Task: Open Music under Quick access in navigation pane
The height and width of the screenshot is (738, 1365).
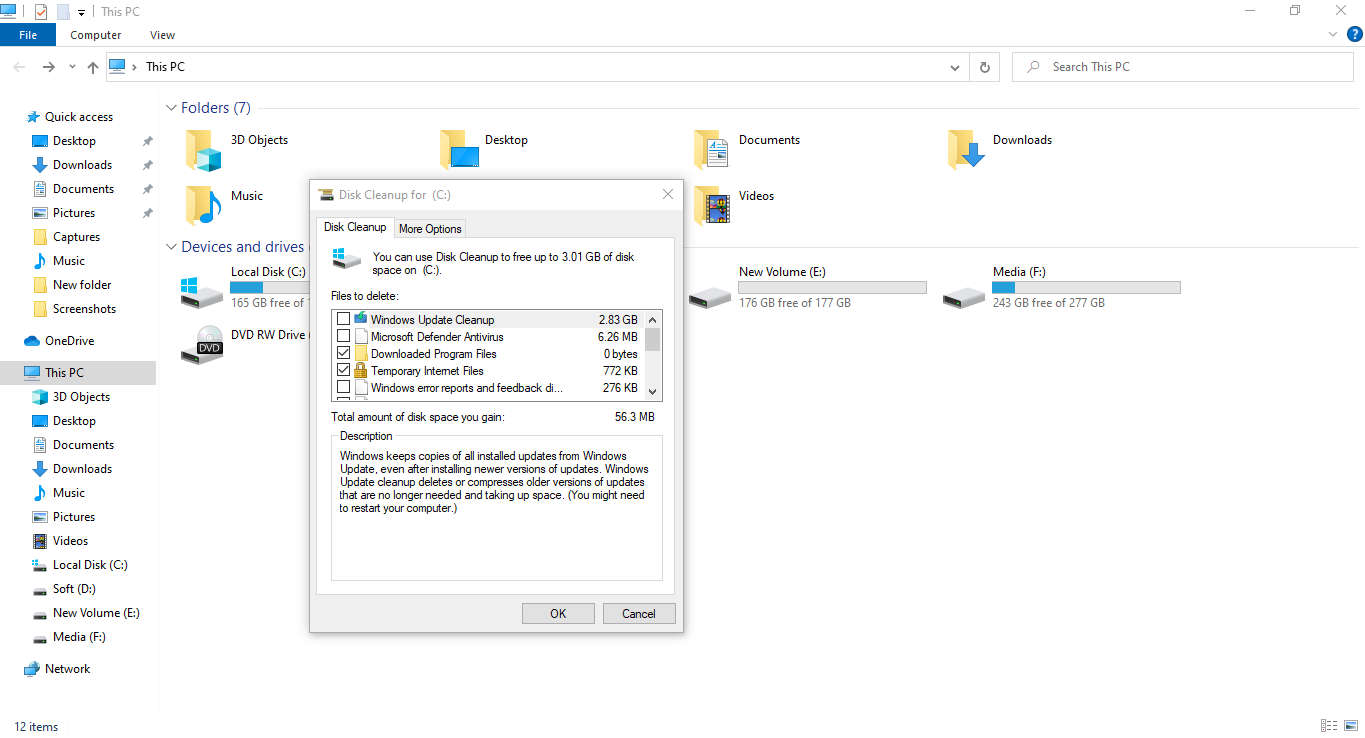Action: coord(58,261)
